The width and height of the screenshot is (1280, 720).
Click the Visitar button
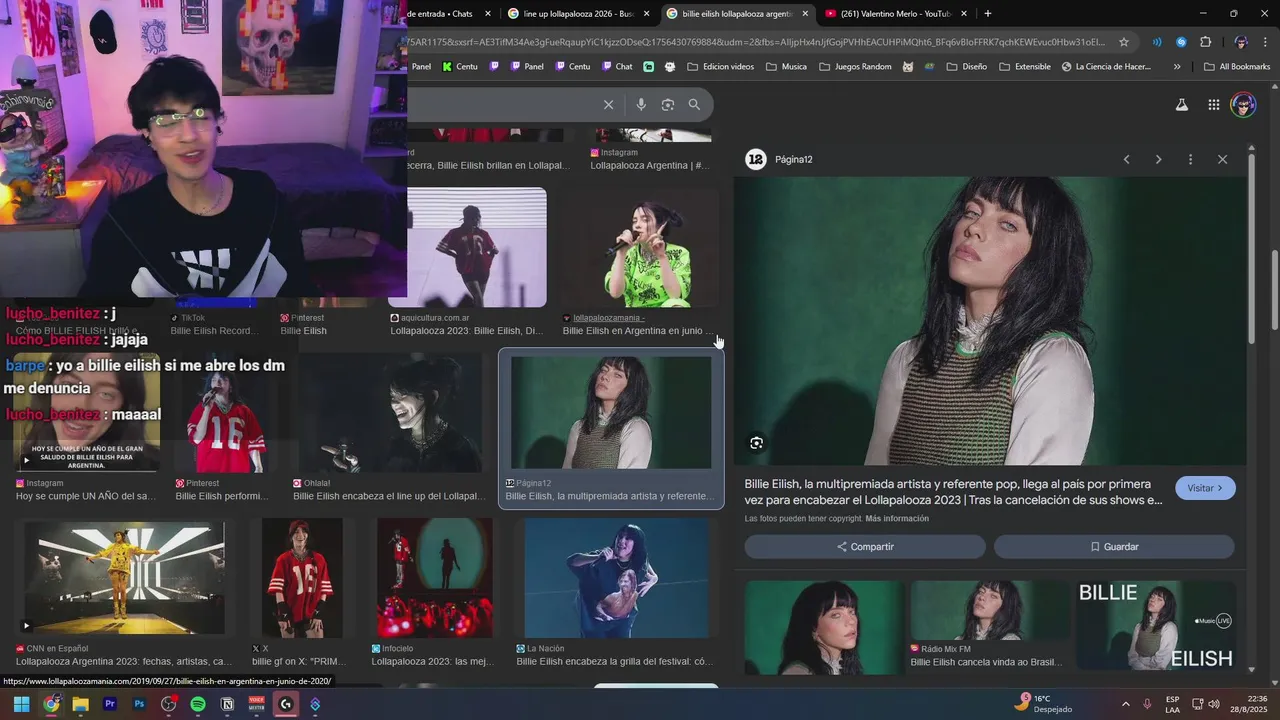[x=1205, y=488]
